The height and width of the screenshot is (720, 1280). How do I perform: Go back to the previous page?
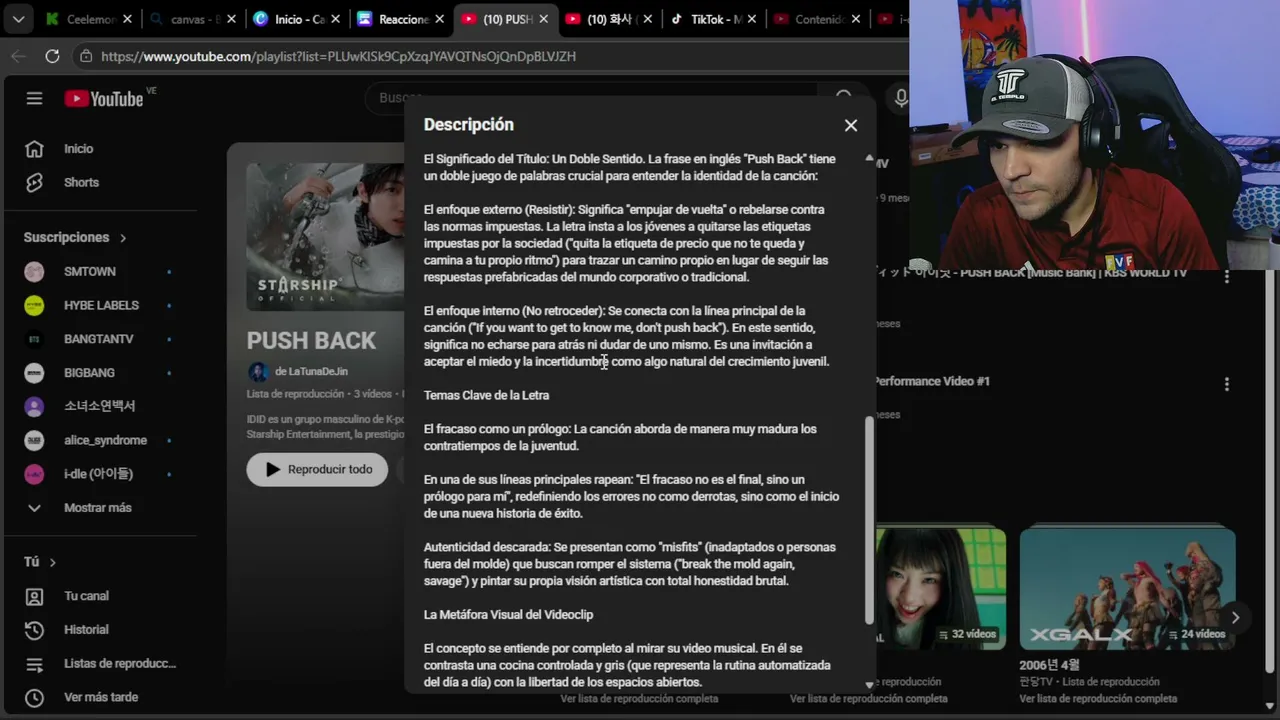[18, 57]
